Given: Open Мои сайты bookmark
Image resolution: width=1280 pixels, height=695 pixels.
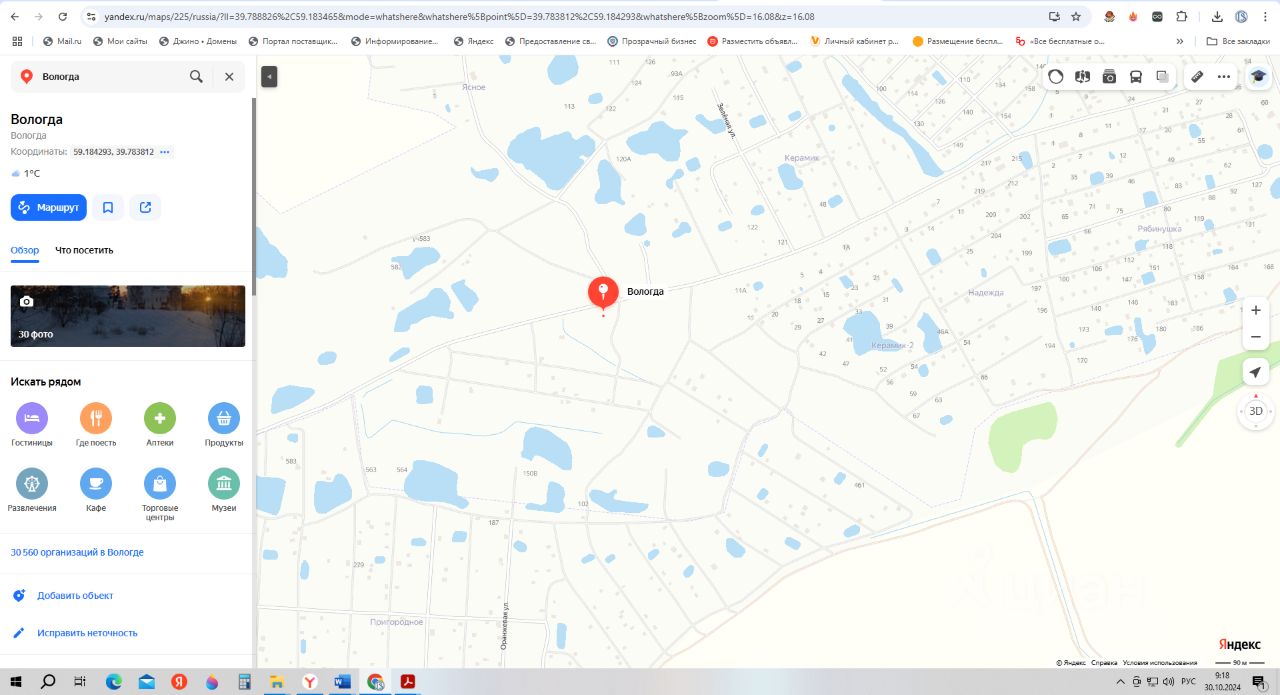Looking at the screenshot, I should tap(120, 41).
